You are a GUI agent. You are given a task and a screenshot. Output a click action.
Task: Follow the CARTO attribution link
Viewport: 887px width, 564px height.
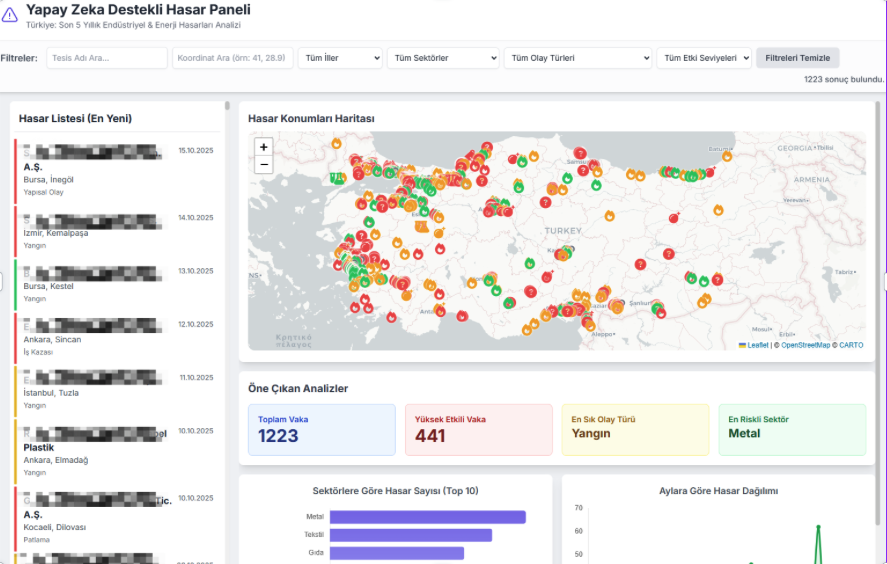click(x=851, y=345)
